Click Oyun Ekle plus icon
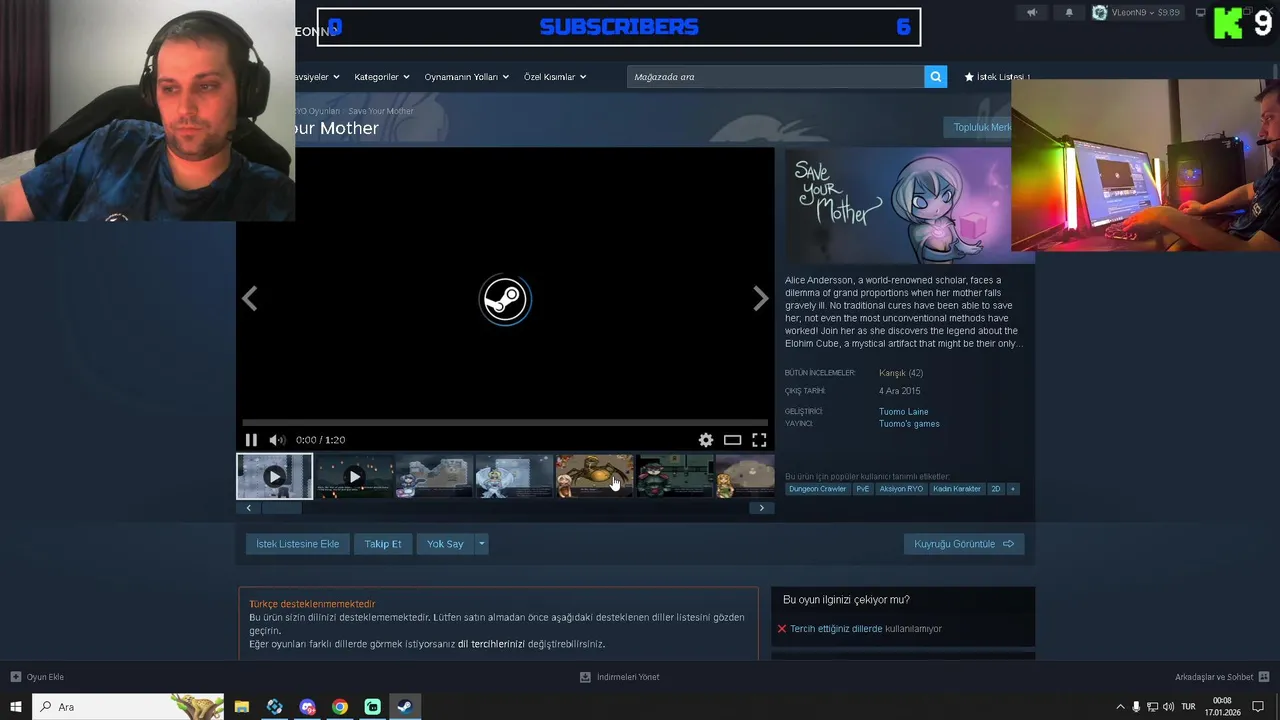The height and width of the screenshot is (720, 1280). 16,677
